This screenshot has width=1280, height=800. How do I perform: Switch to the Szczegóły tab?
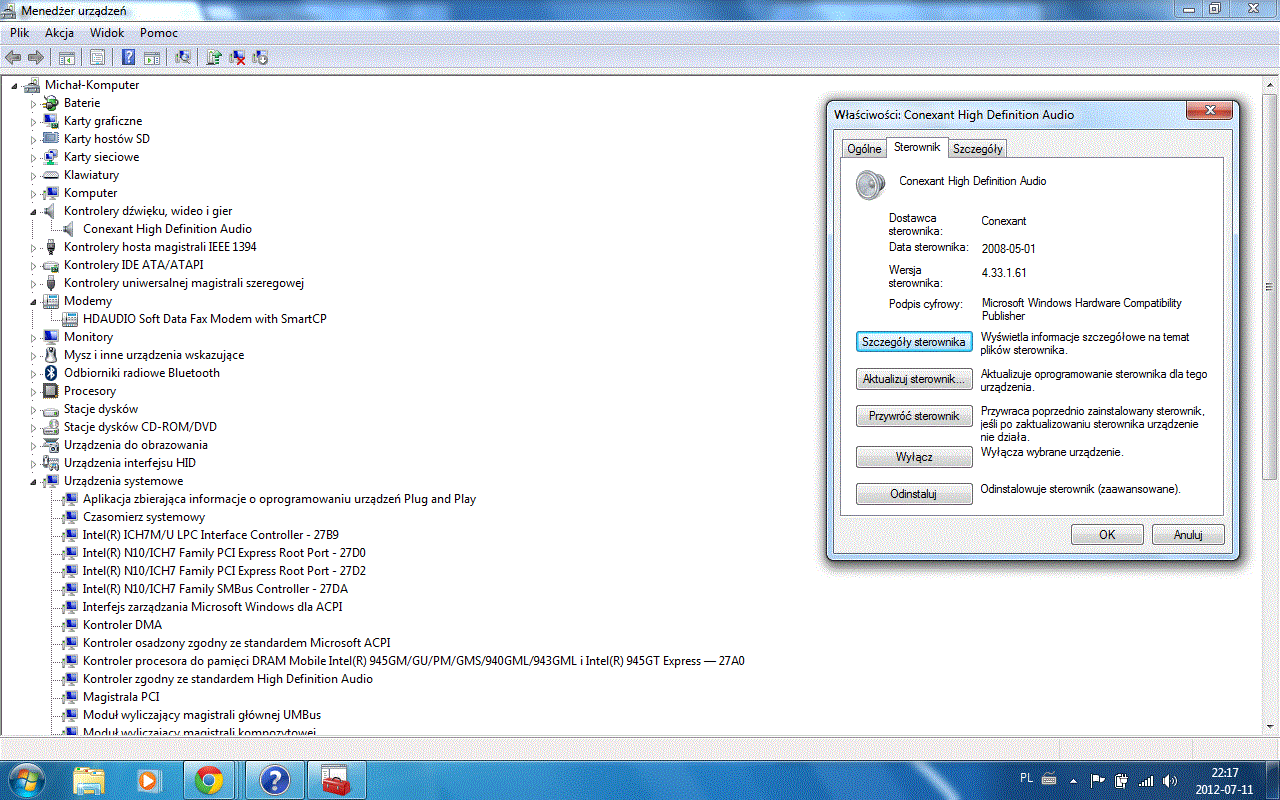tap(977, 149)
